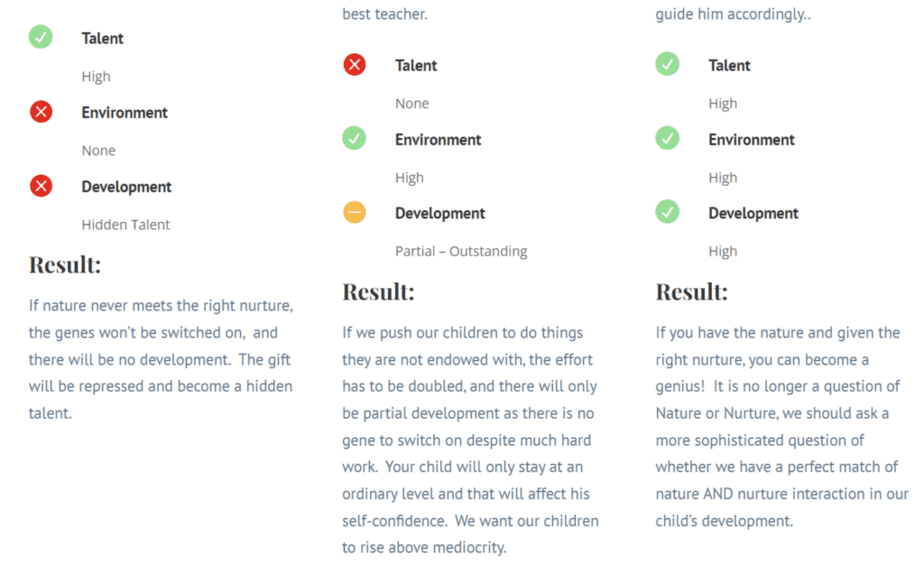Click the first column Result heading
924x576 pixels.
[65, 265]
